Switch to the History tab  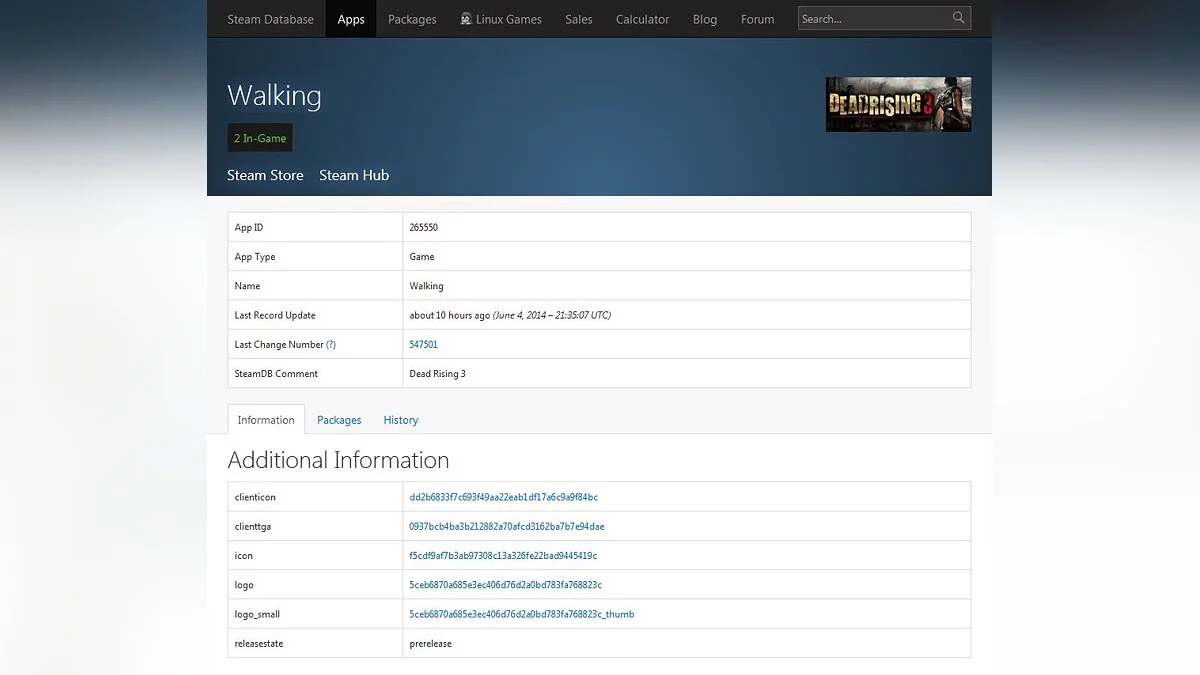coord(401,420)
